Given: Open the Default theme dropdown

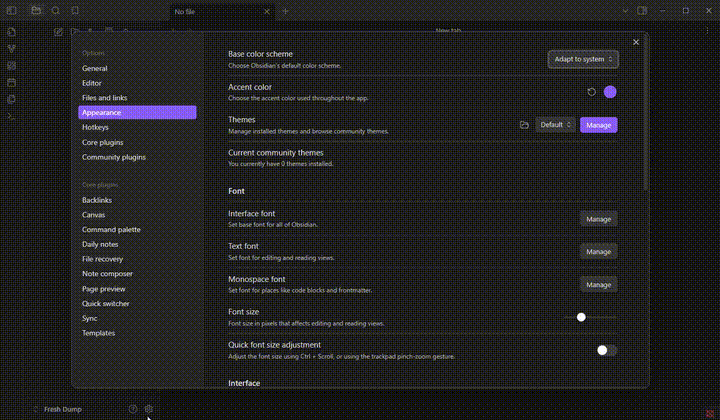Looking at the screenshot, I should tap(555, 125).
